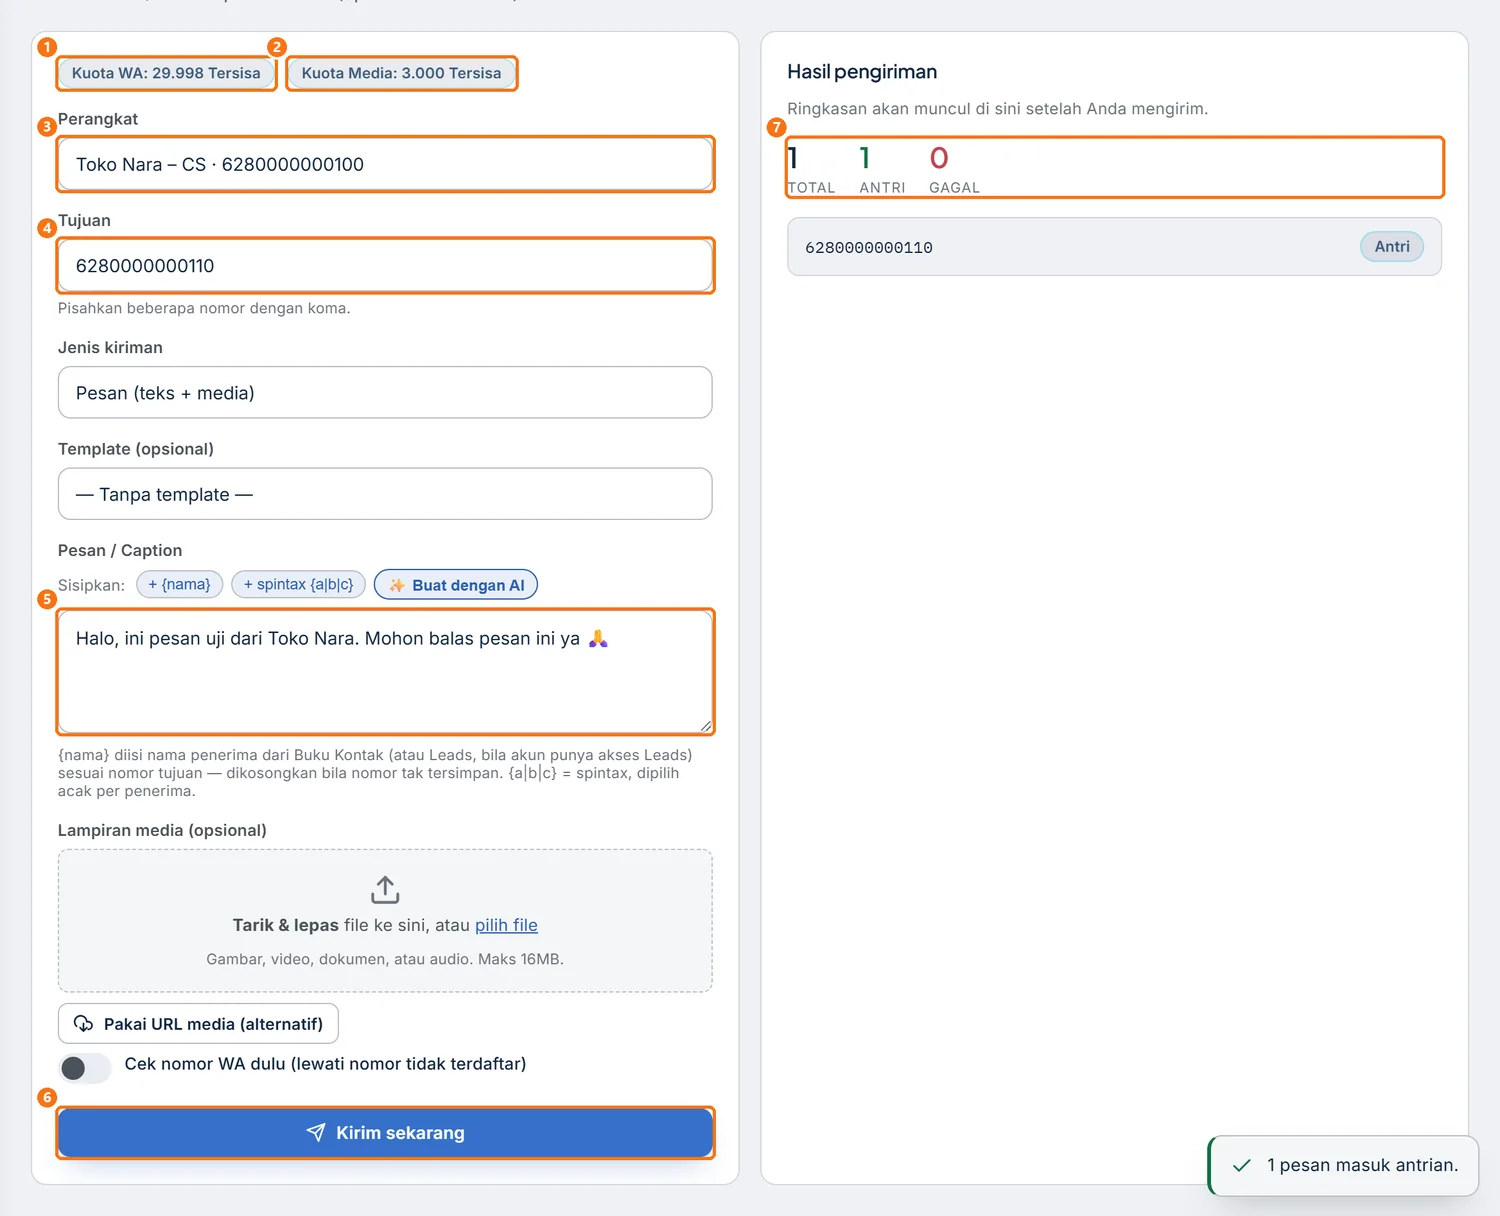Open the Perangkat device dropdown
The height and width of the screenshot is (1216, 1500).
tap(385, 164)
